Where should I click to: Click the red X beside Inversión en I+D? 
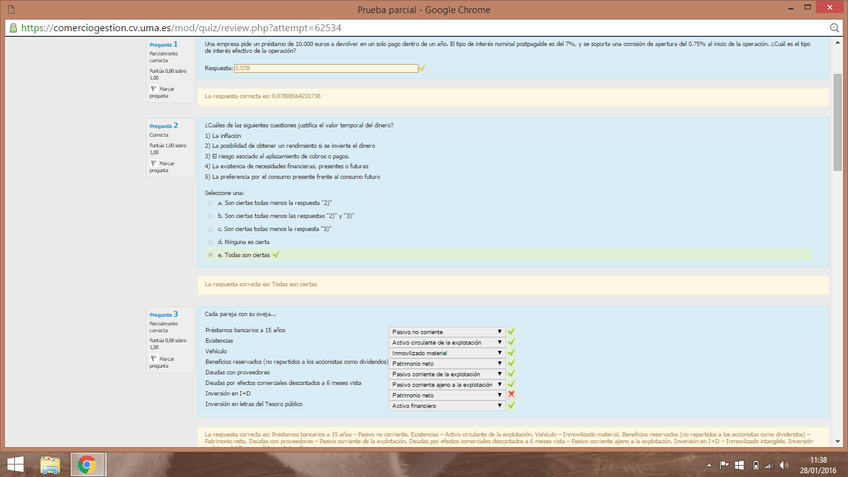(511, 395)
